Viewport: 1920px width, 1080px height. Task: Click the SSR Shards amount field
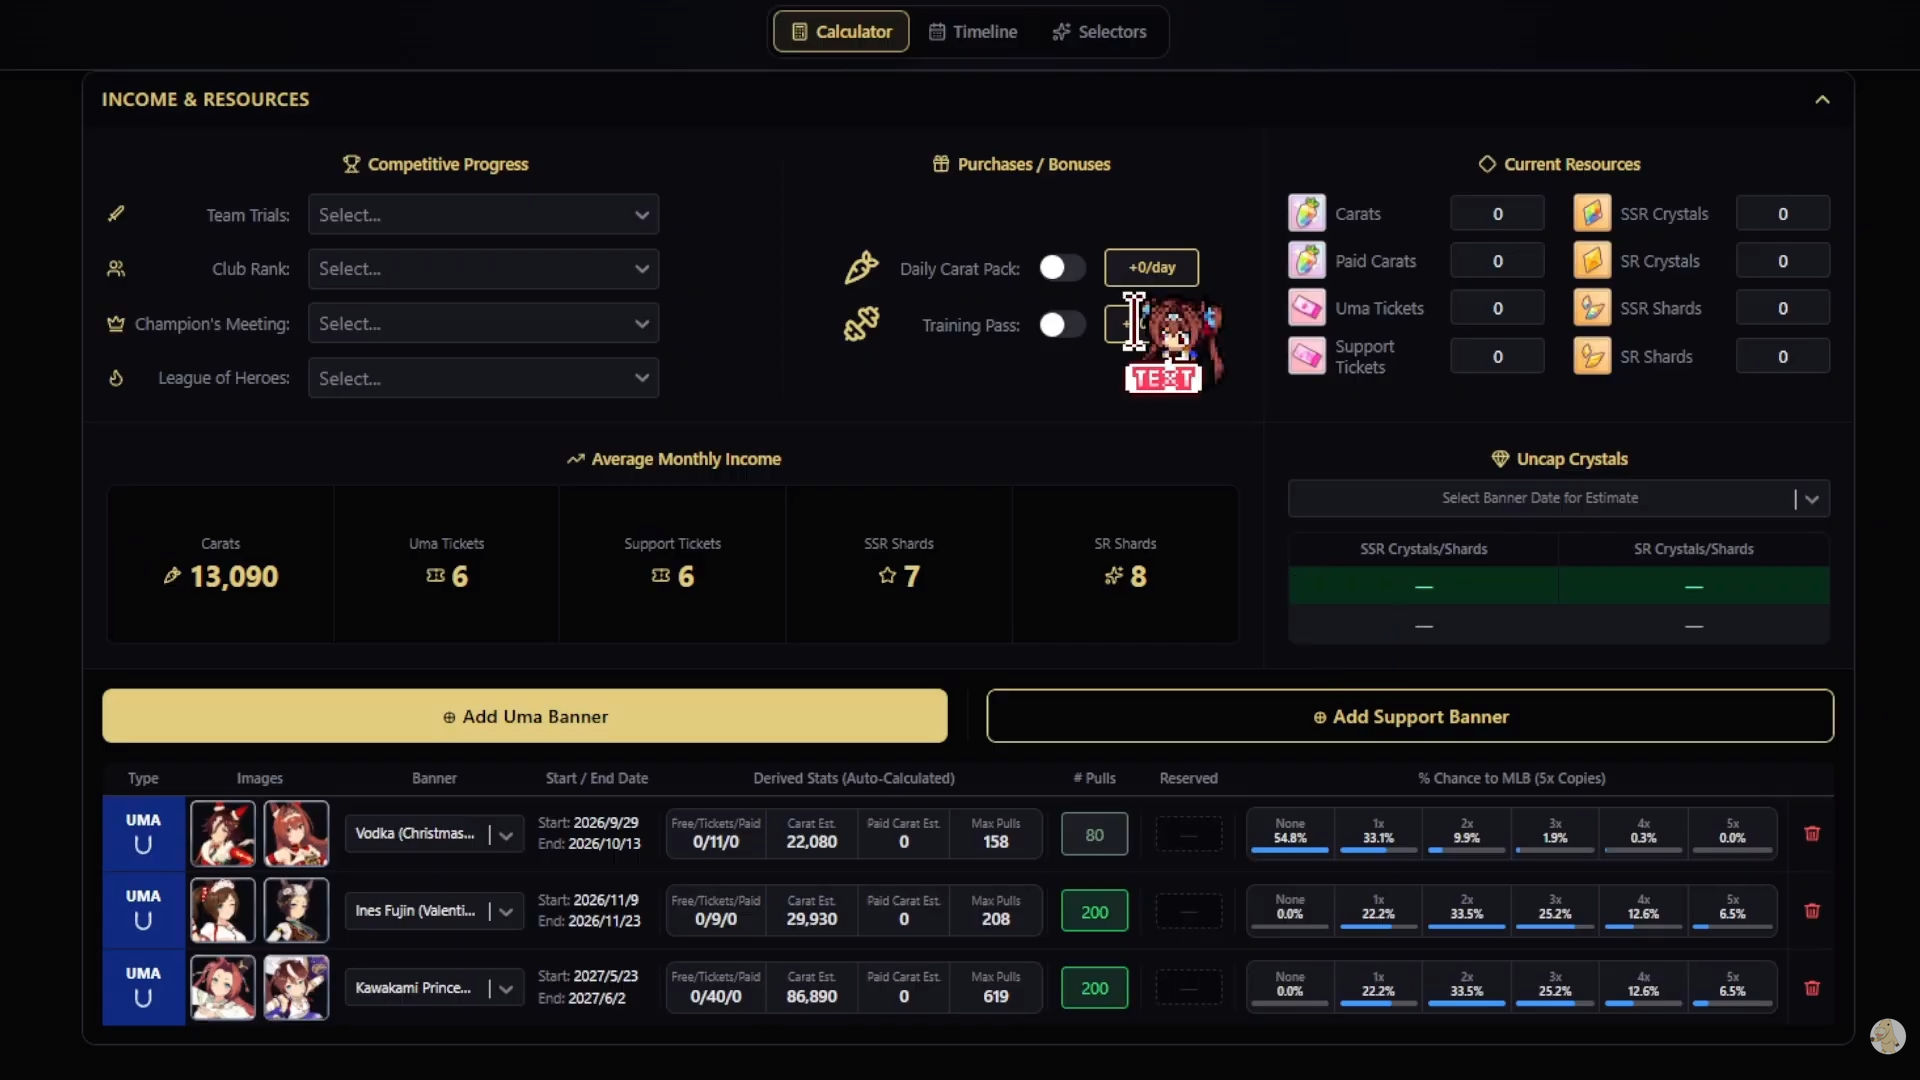point(1783,308)
